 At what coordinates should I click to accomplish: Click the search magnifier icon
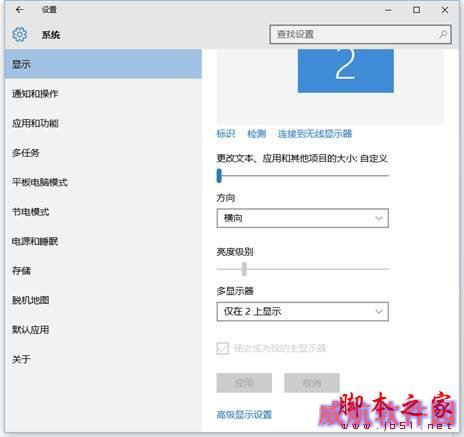point(443,34)
